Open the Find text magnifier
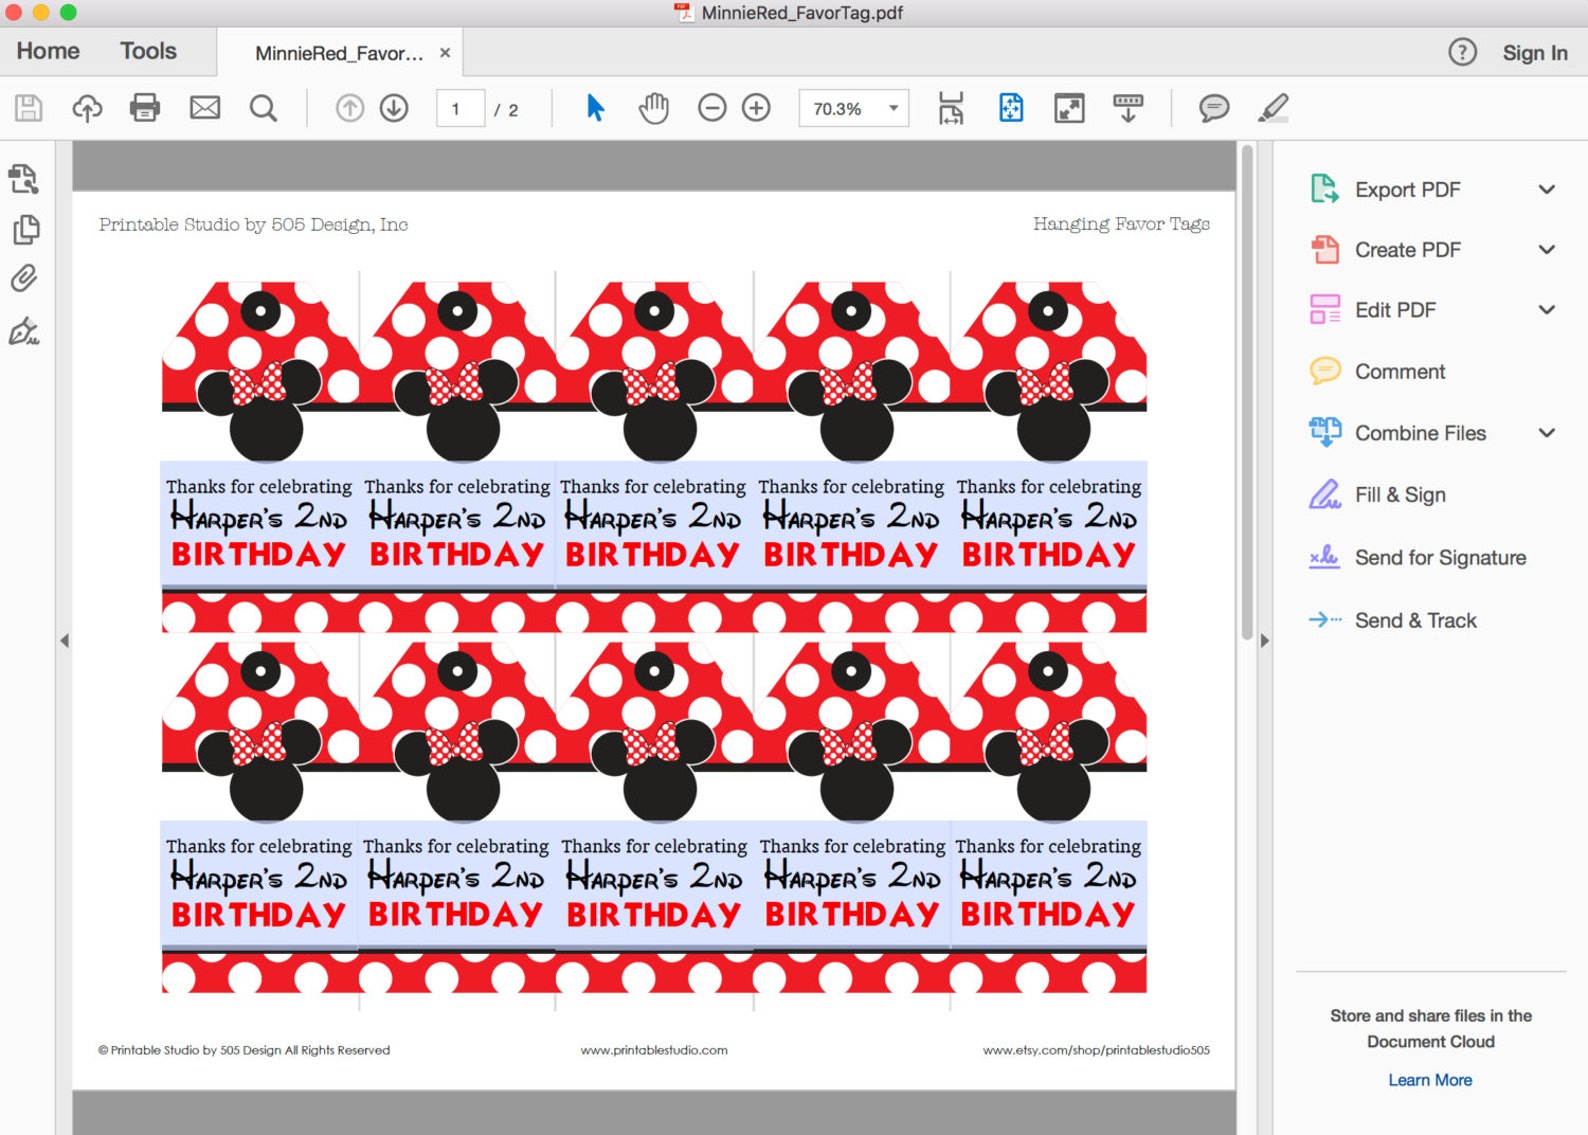1588x1135 pixels. [x=263, y=108]
